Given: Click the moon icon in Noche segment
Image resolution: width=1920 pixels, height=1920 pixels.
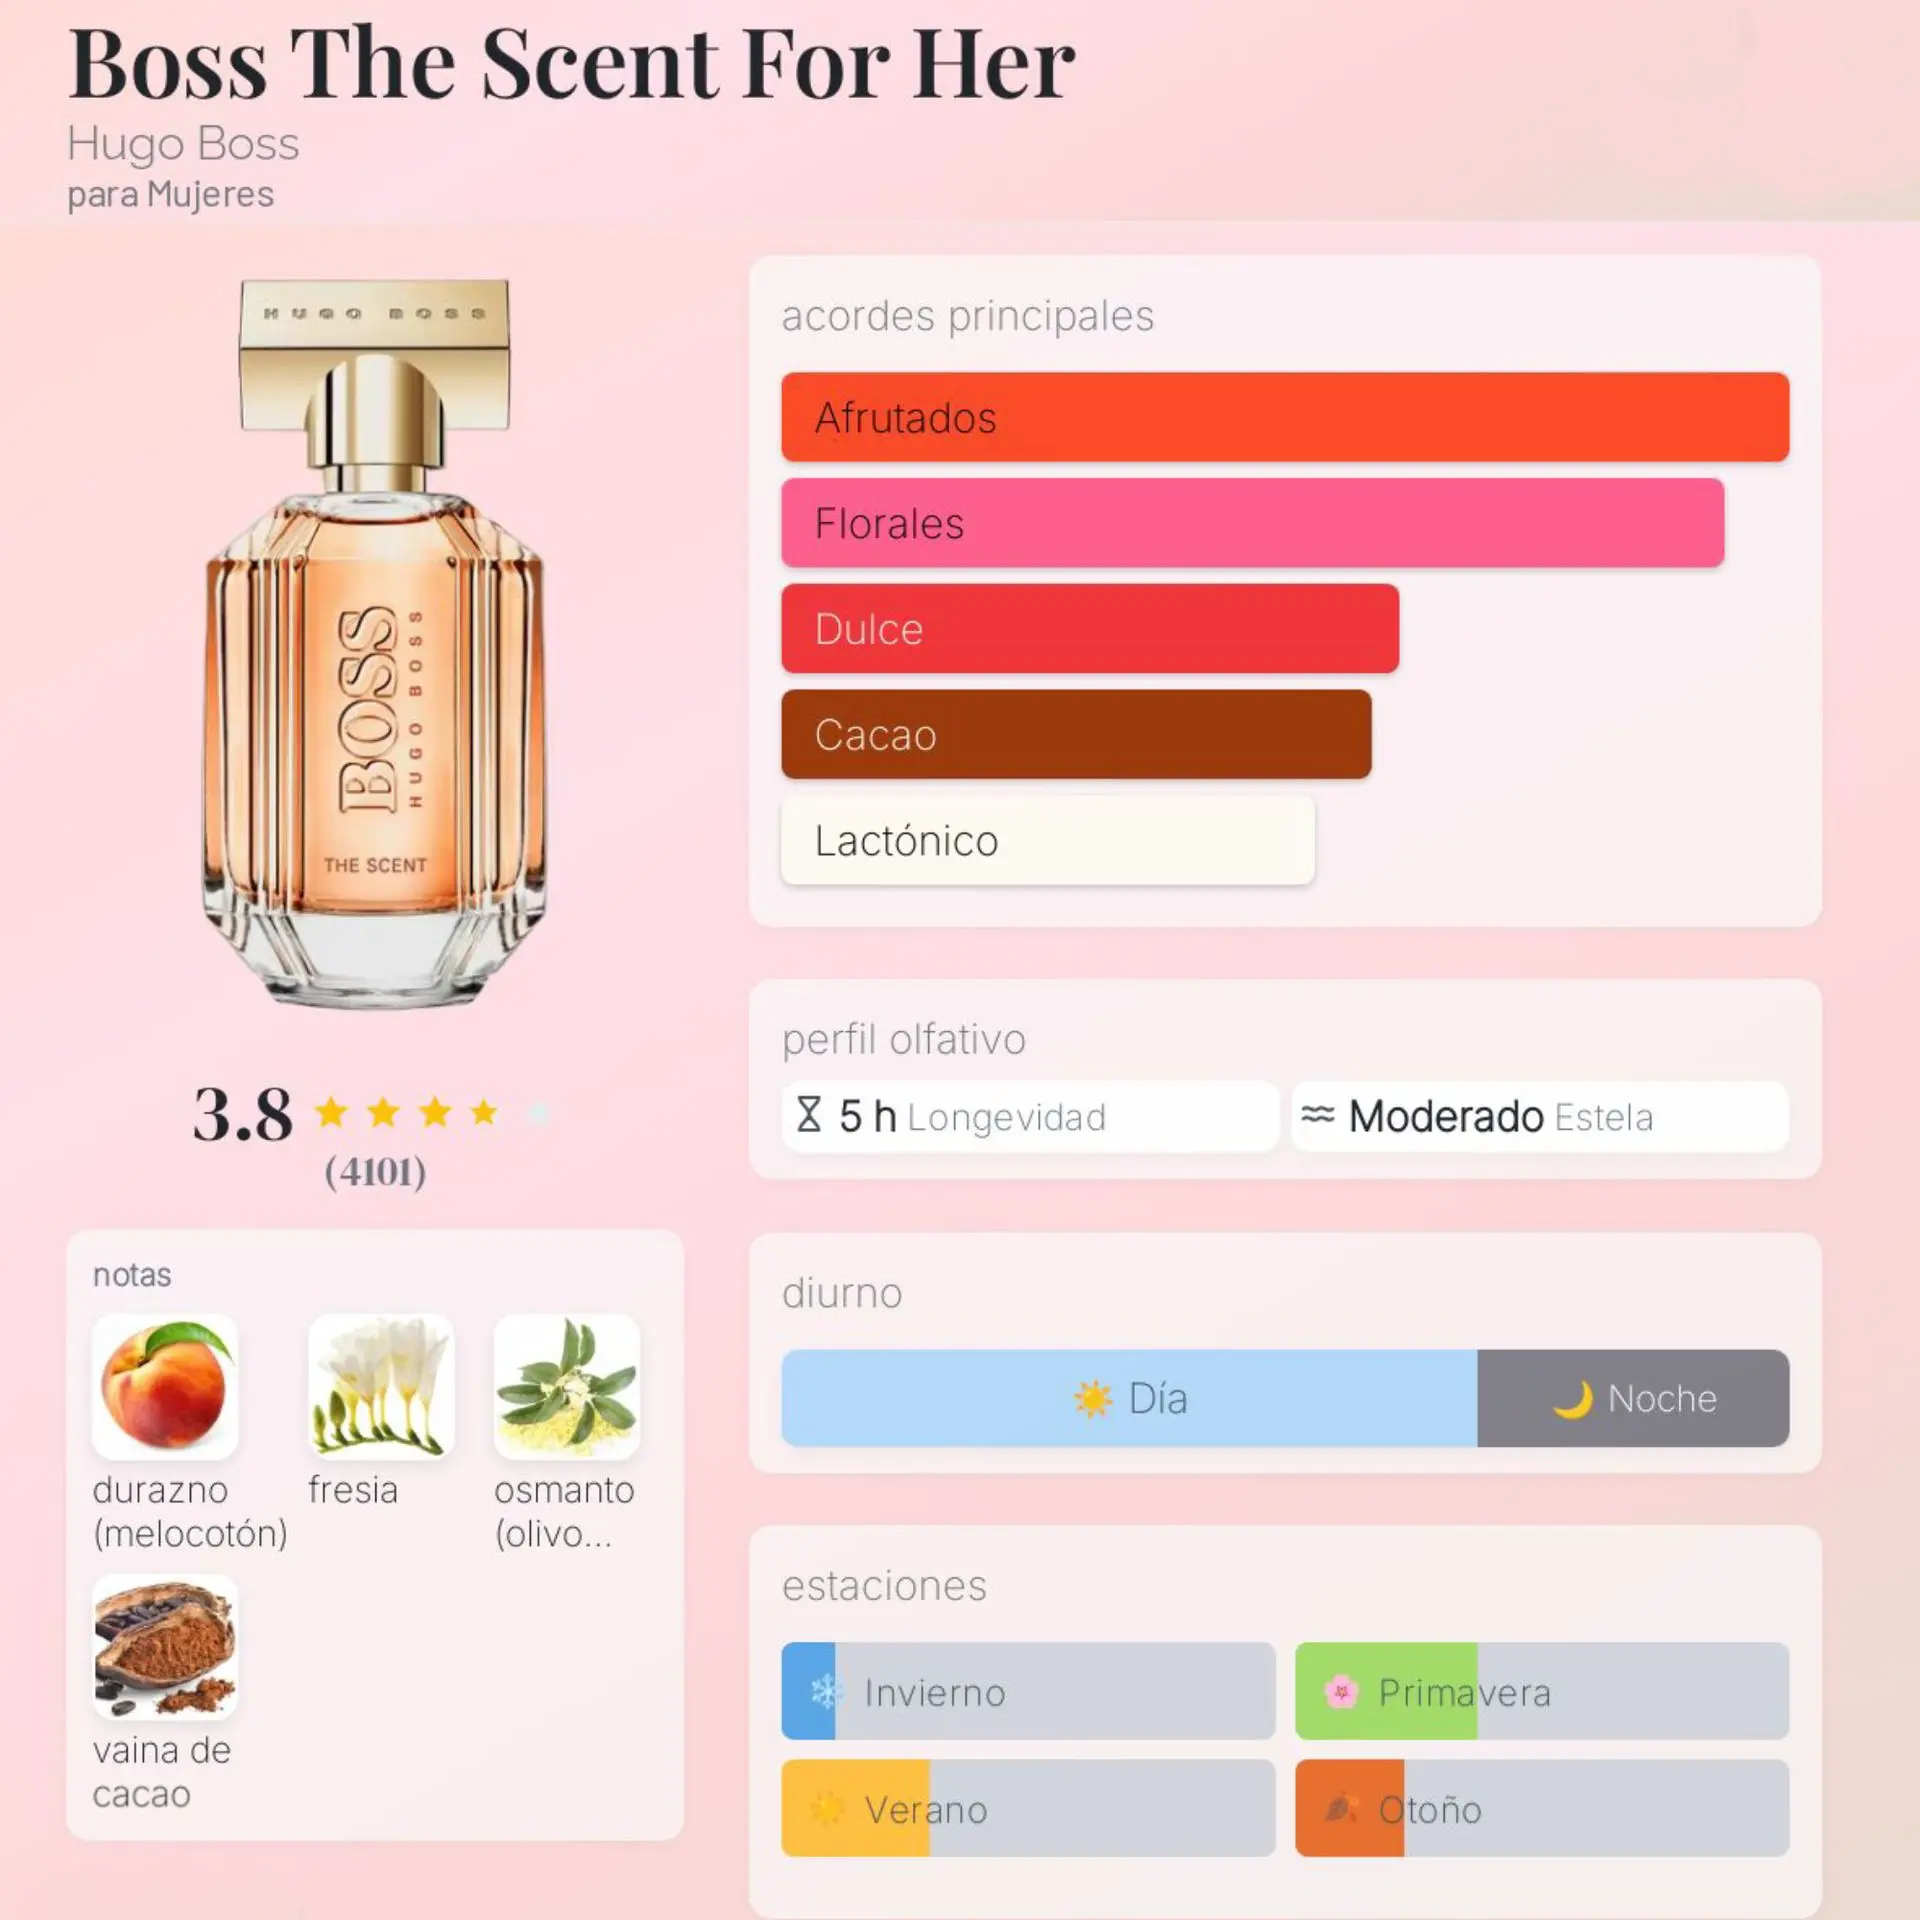Looking at the screenshot, I should 1573,1398.
